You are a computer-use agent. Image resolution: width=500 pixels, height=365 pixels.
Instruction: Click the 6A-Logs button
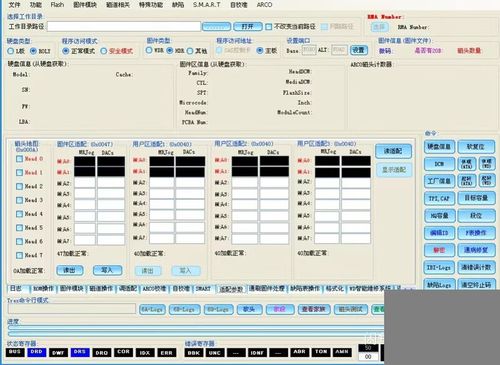coord(152,309)
